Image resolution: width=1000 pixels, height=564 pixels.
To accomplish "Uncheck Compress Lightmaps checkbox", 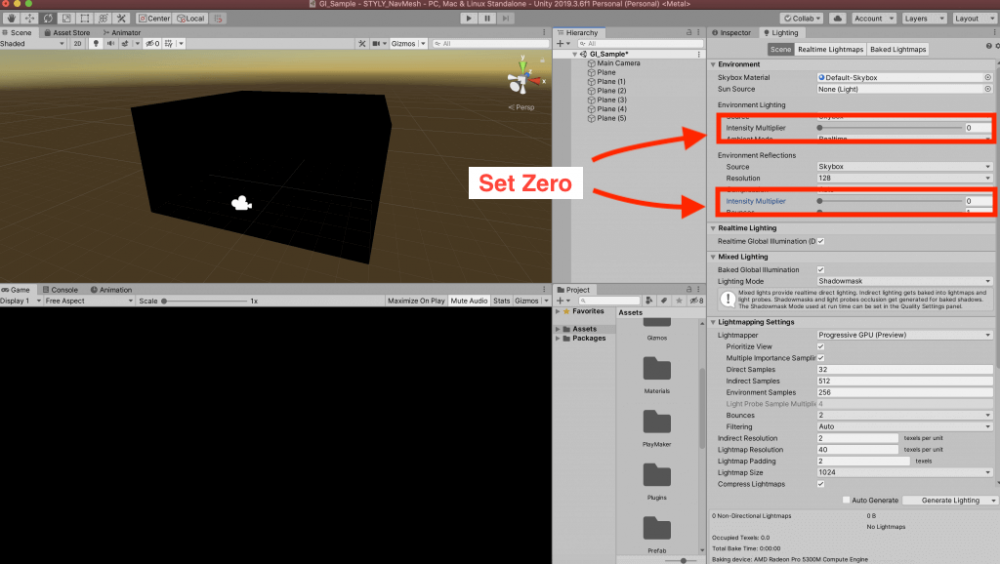I will pyautogui.click(x=821, y=484).
